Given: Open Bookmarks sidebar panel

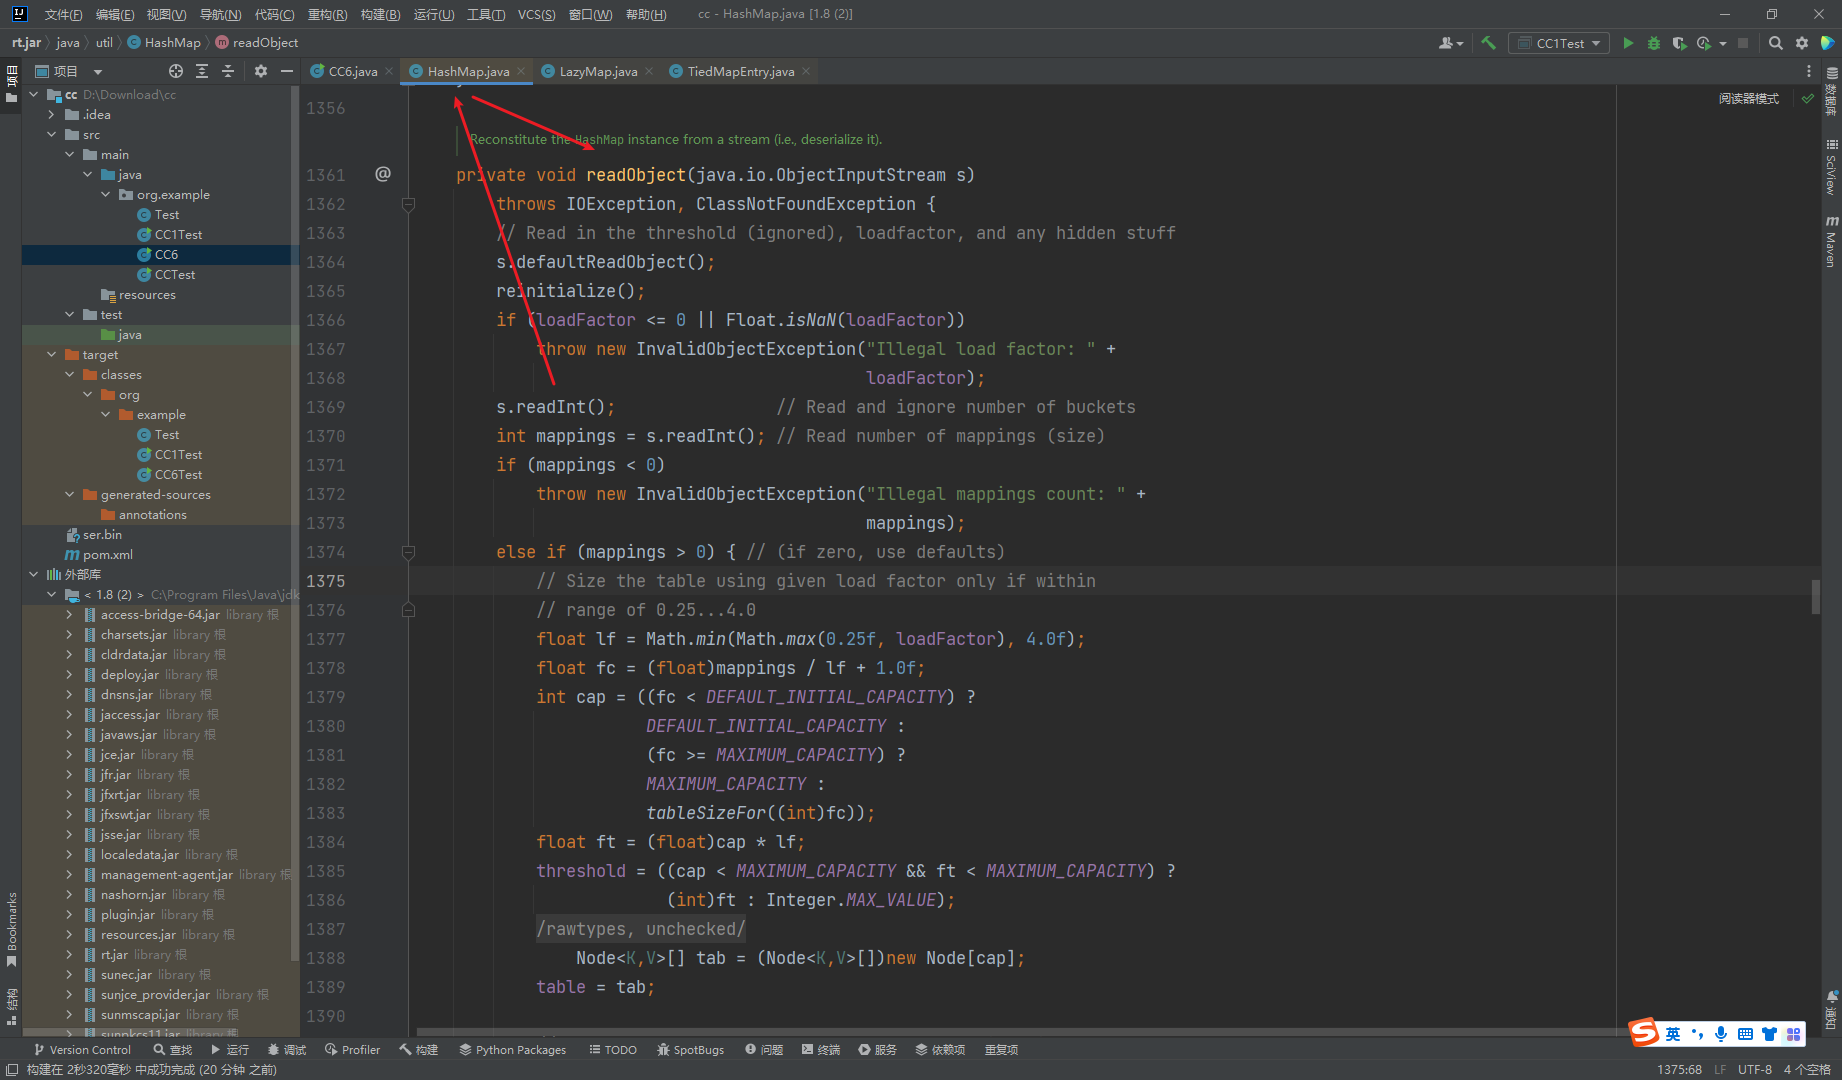Looking at the screenshot, I should [x=12, y=929].
